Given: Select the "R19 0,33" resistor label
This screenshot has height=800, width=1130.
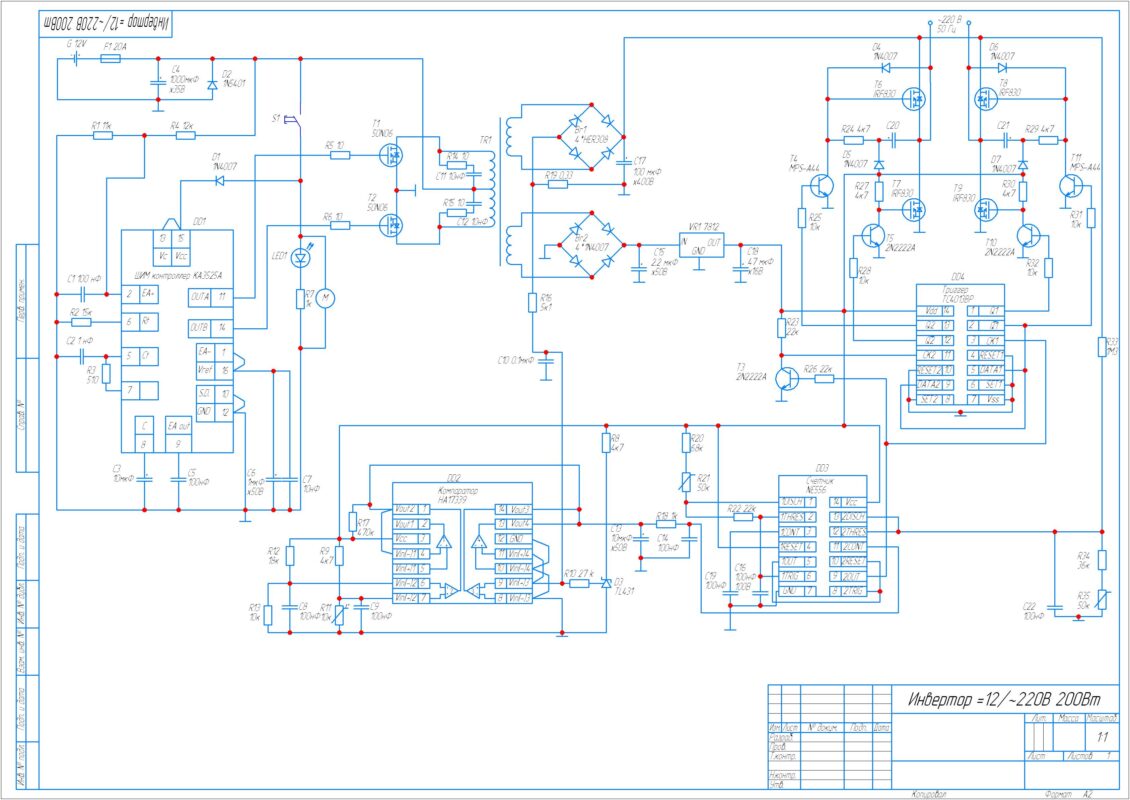Looking at the screenshot, I should tap(559, 174).
